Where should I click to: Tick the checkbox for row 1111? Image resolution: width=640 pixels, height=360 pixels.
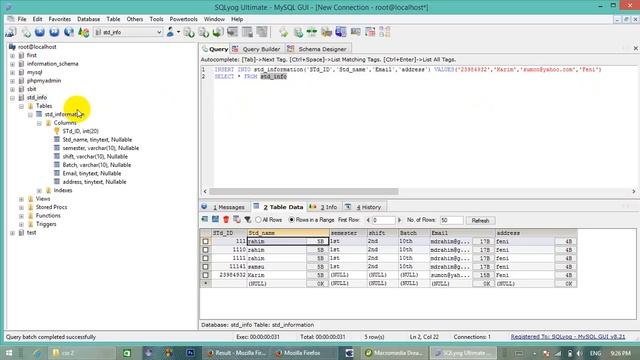205,258
